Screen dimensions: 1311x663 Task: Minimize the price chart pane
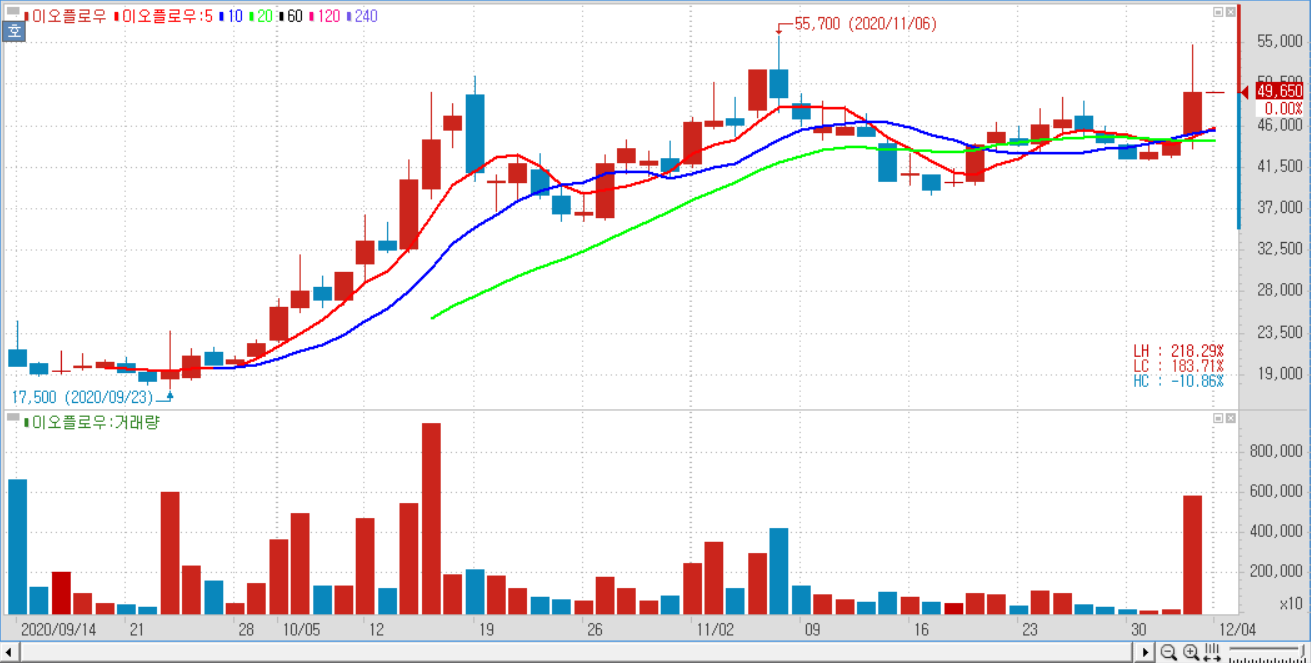(1218, 12)
